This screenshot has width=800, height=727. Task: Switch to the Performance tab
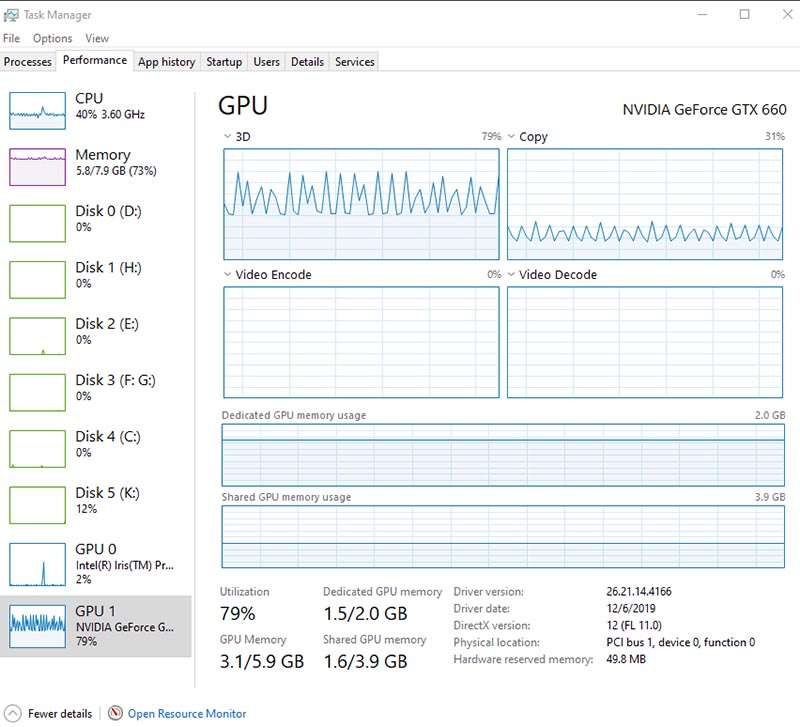(95, 60)
